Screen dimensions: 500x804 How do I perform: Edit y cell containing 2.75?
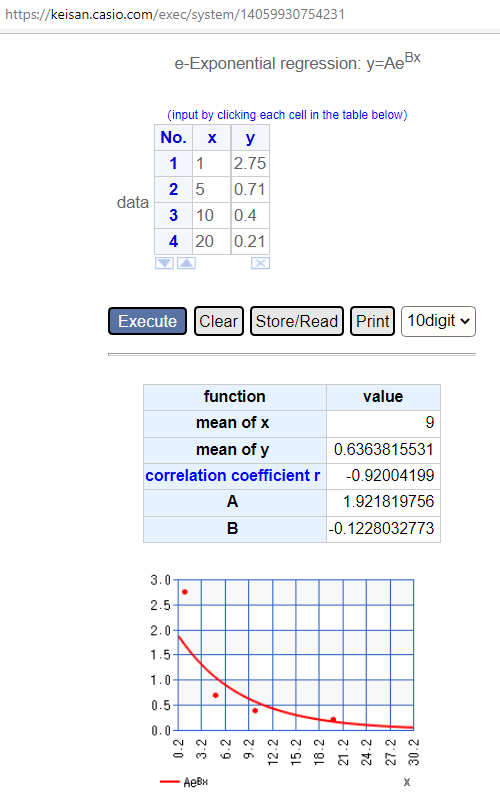[x=250, y=164]
